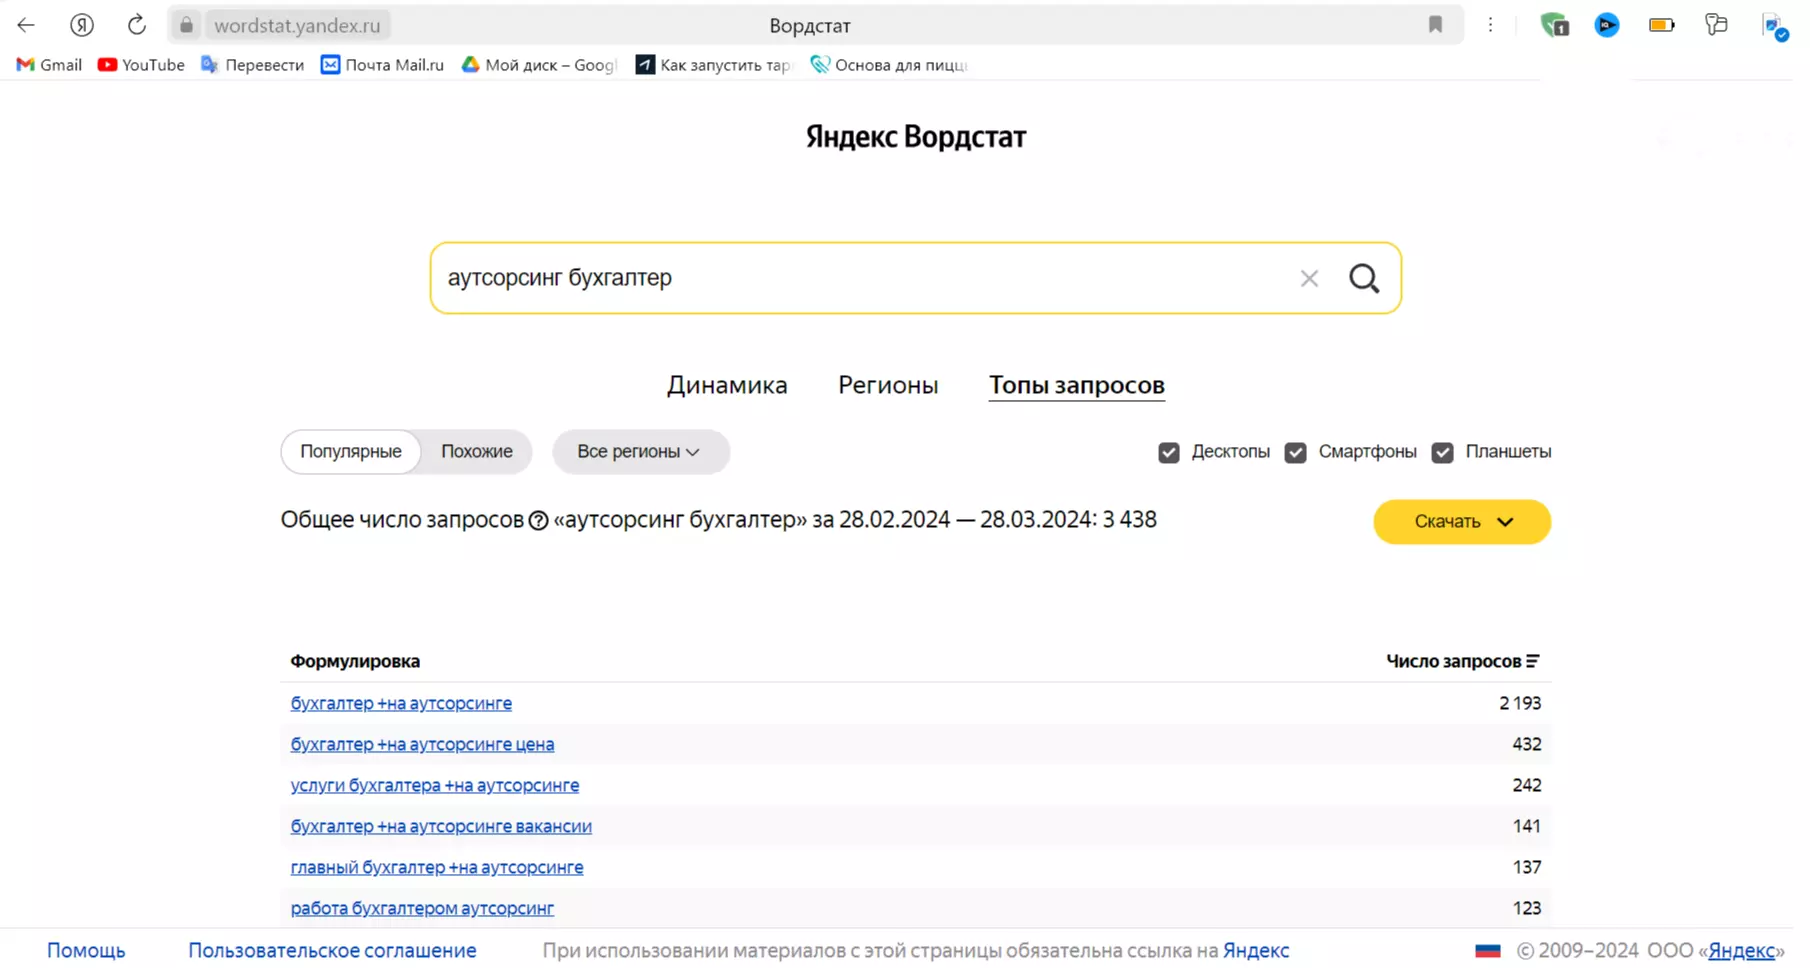The width and height of the screenshot is (1810, 968).
Task: Expand the Все регионы dropdown
Action: (639, 452)
